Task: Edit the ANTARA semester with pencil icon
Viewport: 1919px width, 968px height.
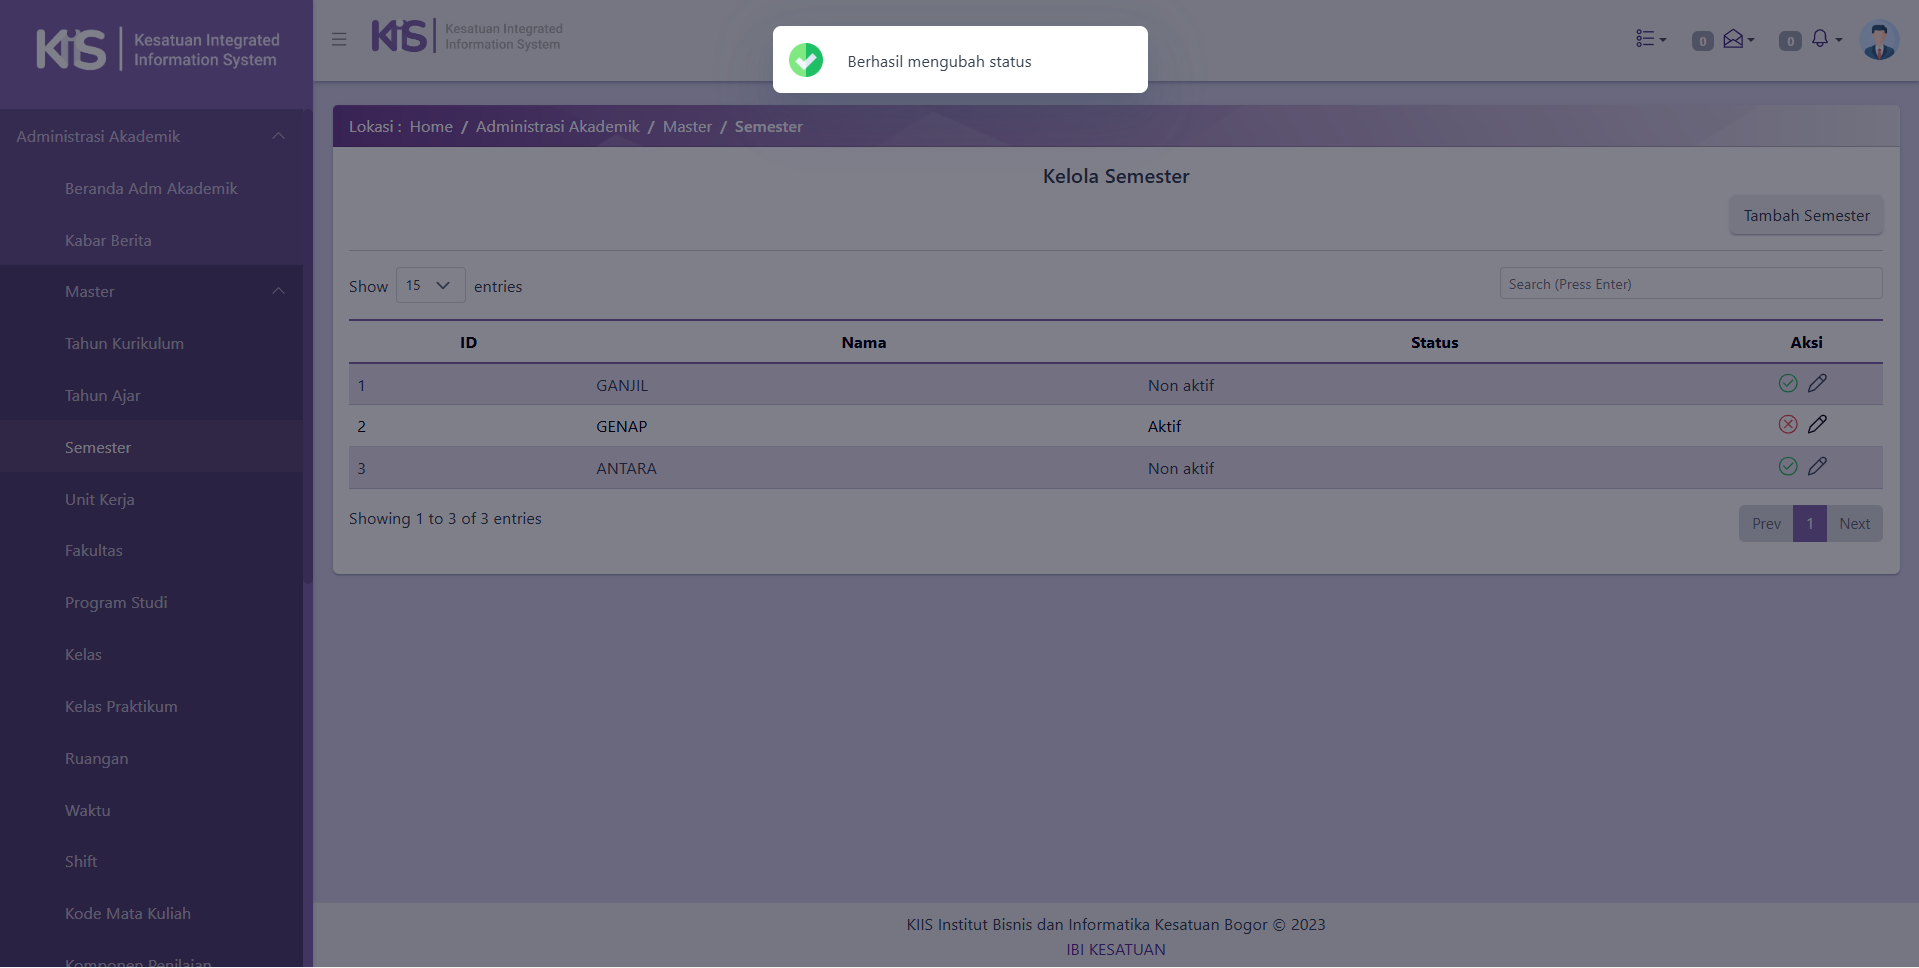Action: coord(1817,466)
